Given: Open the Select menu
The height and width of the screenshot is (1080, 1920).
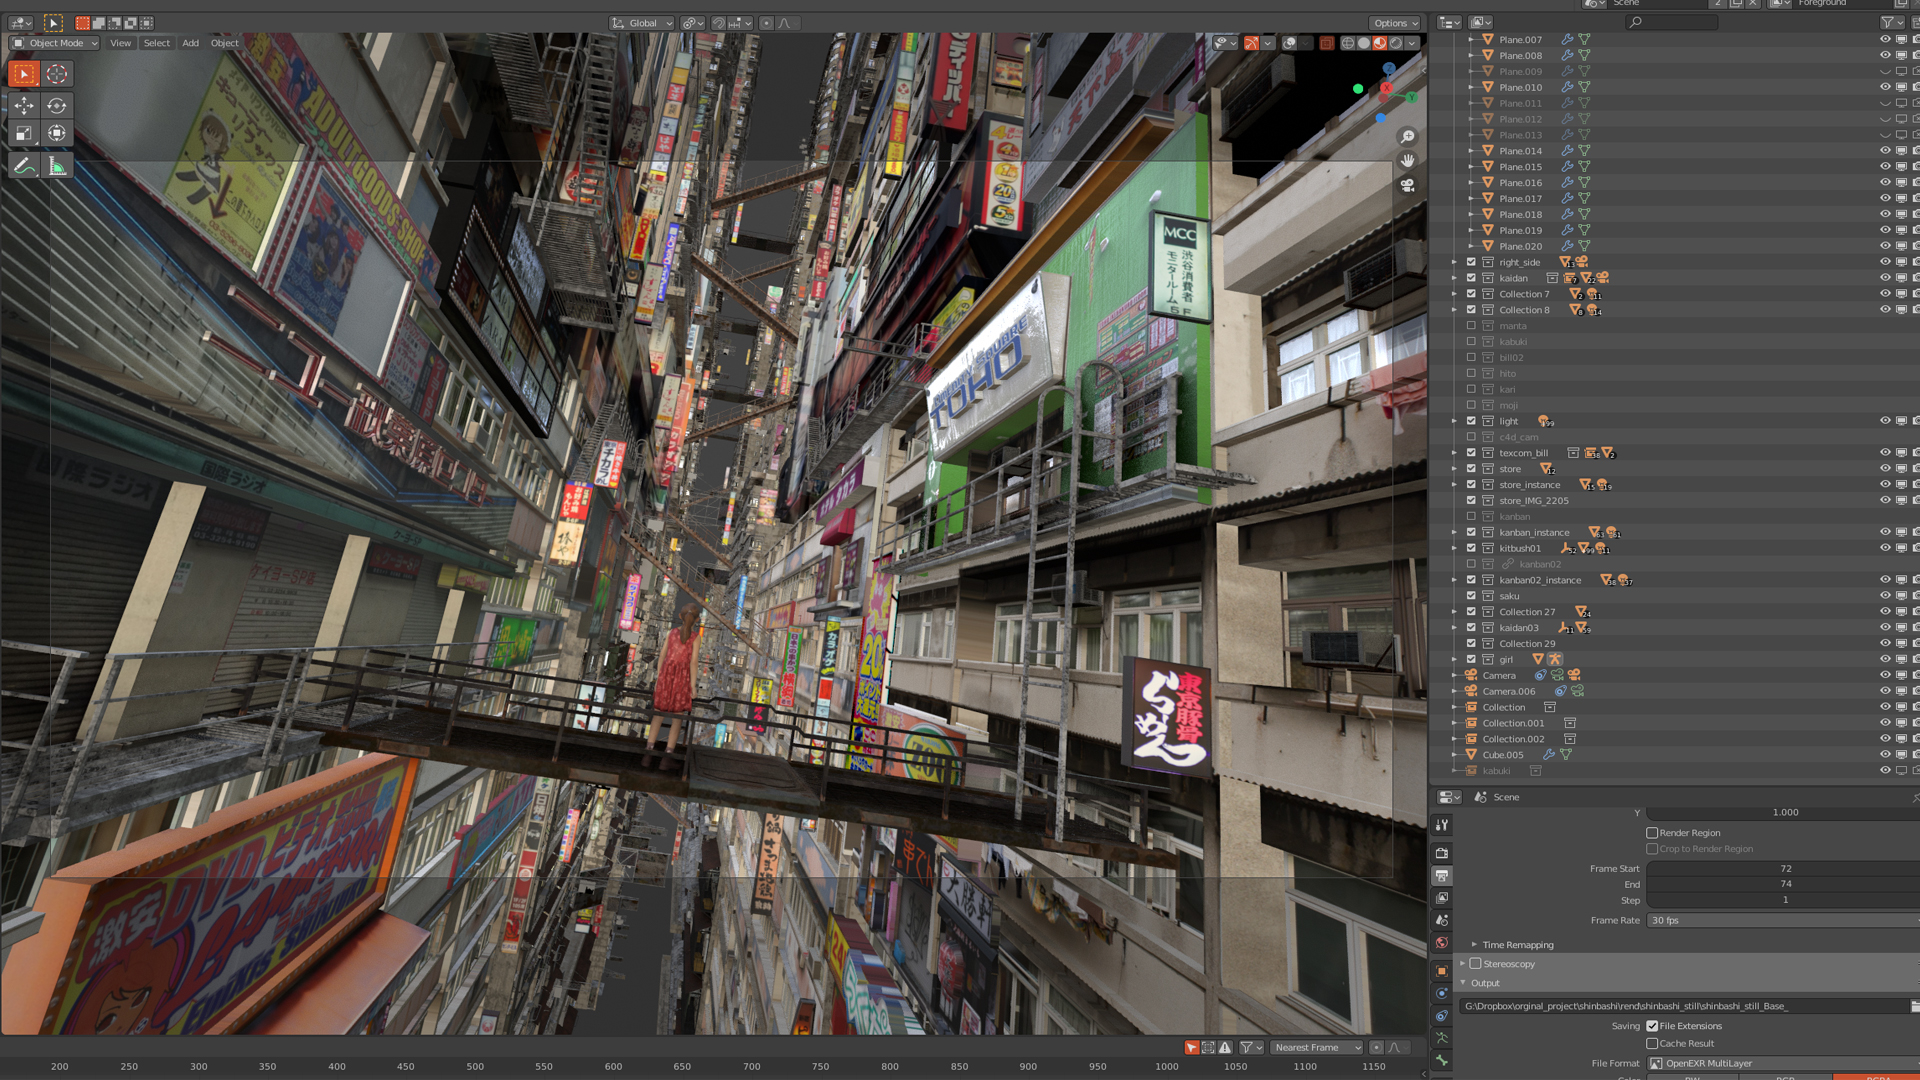Looking at the screenshot, I should tap(157, 43).
